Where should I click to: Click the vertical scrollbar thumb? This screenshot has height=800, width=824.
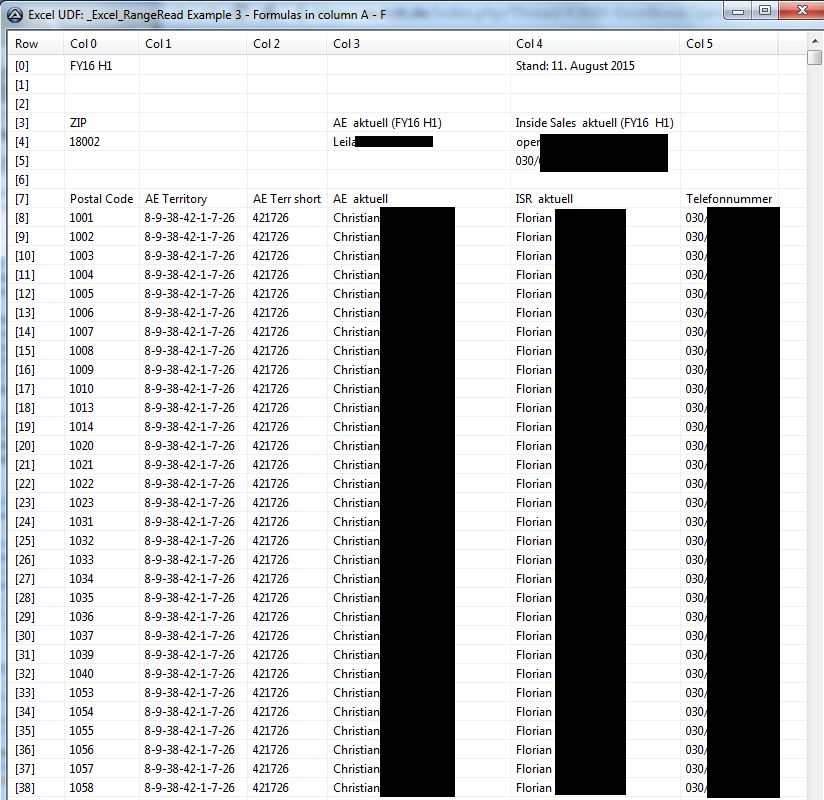tap(815, 56)
